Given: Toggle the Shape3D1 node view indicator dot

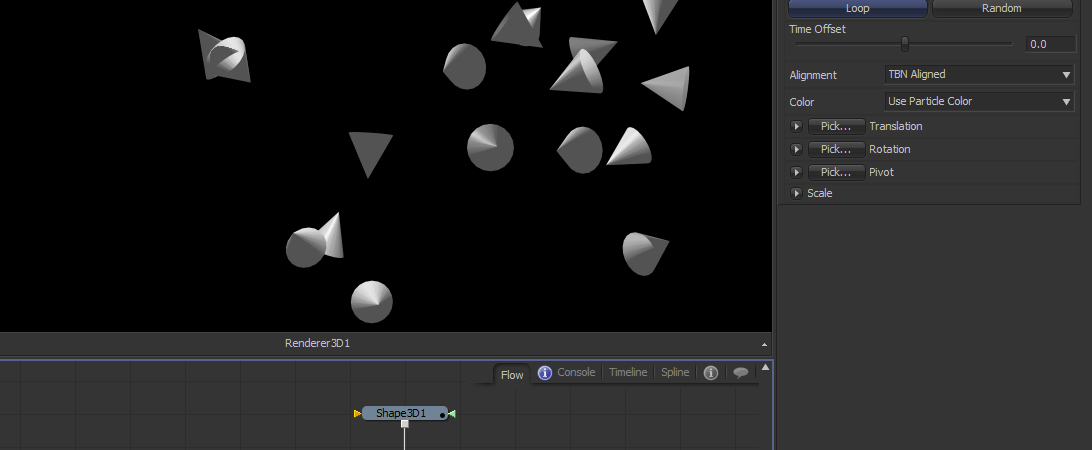Looking at the screenshot, I should pyautogui.click(x=442, y=416).
